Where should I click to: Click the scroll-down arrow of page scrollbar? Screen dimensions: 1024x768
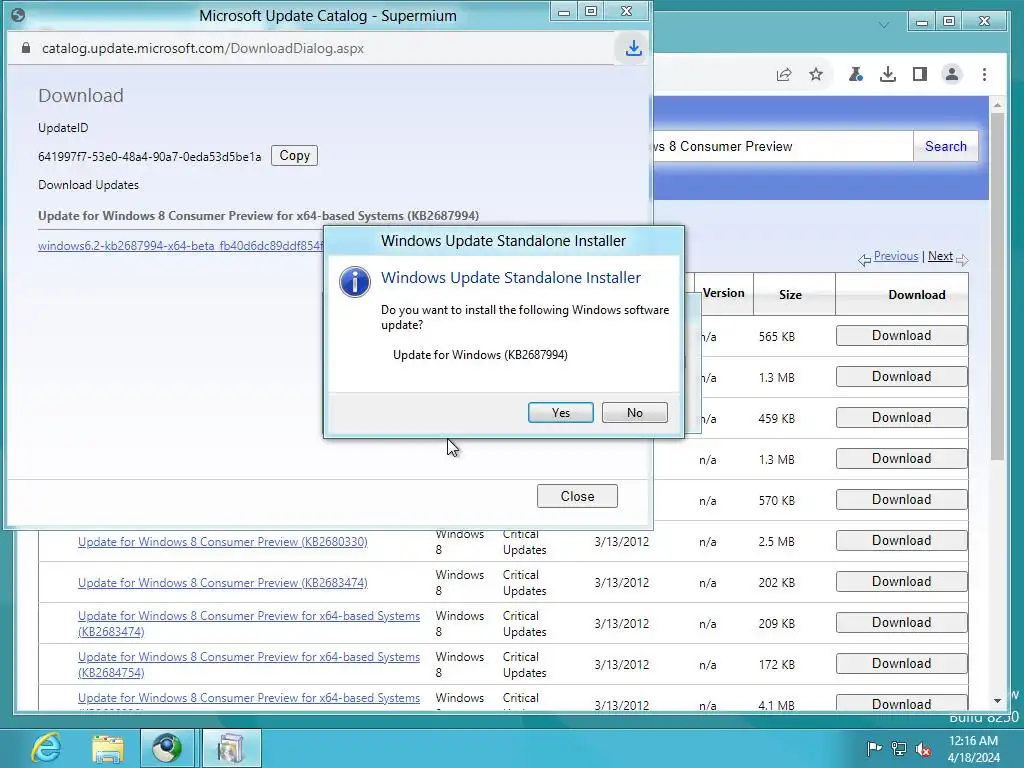click(x=997, y=701)
